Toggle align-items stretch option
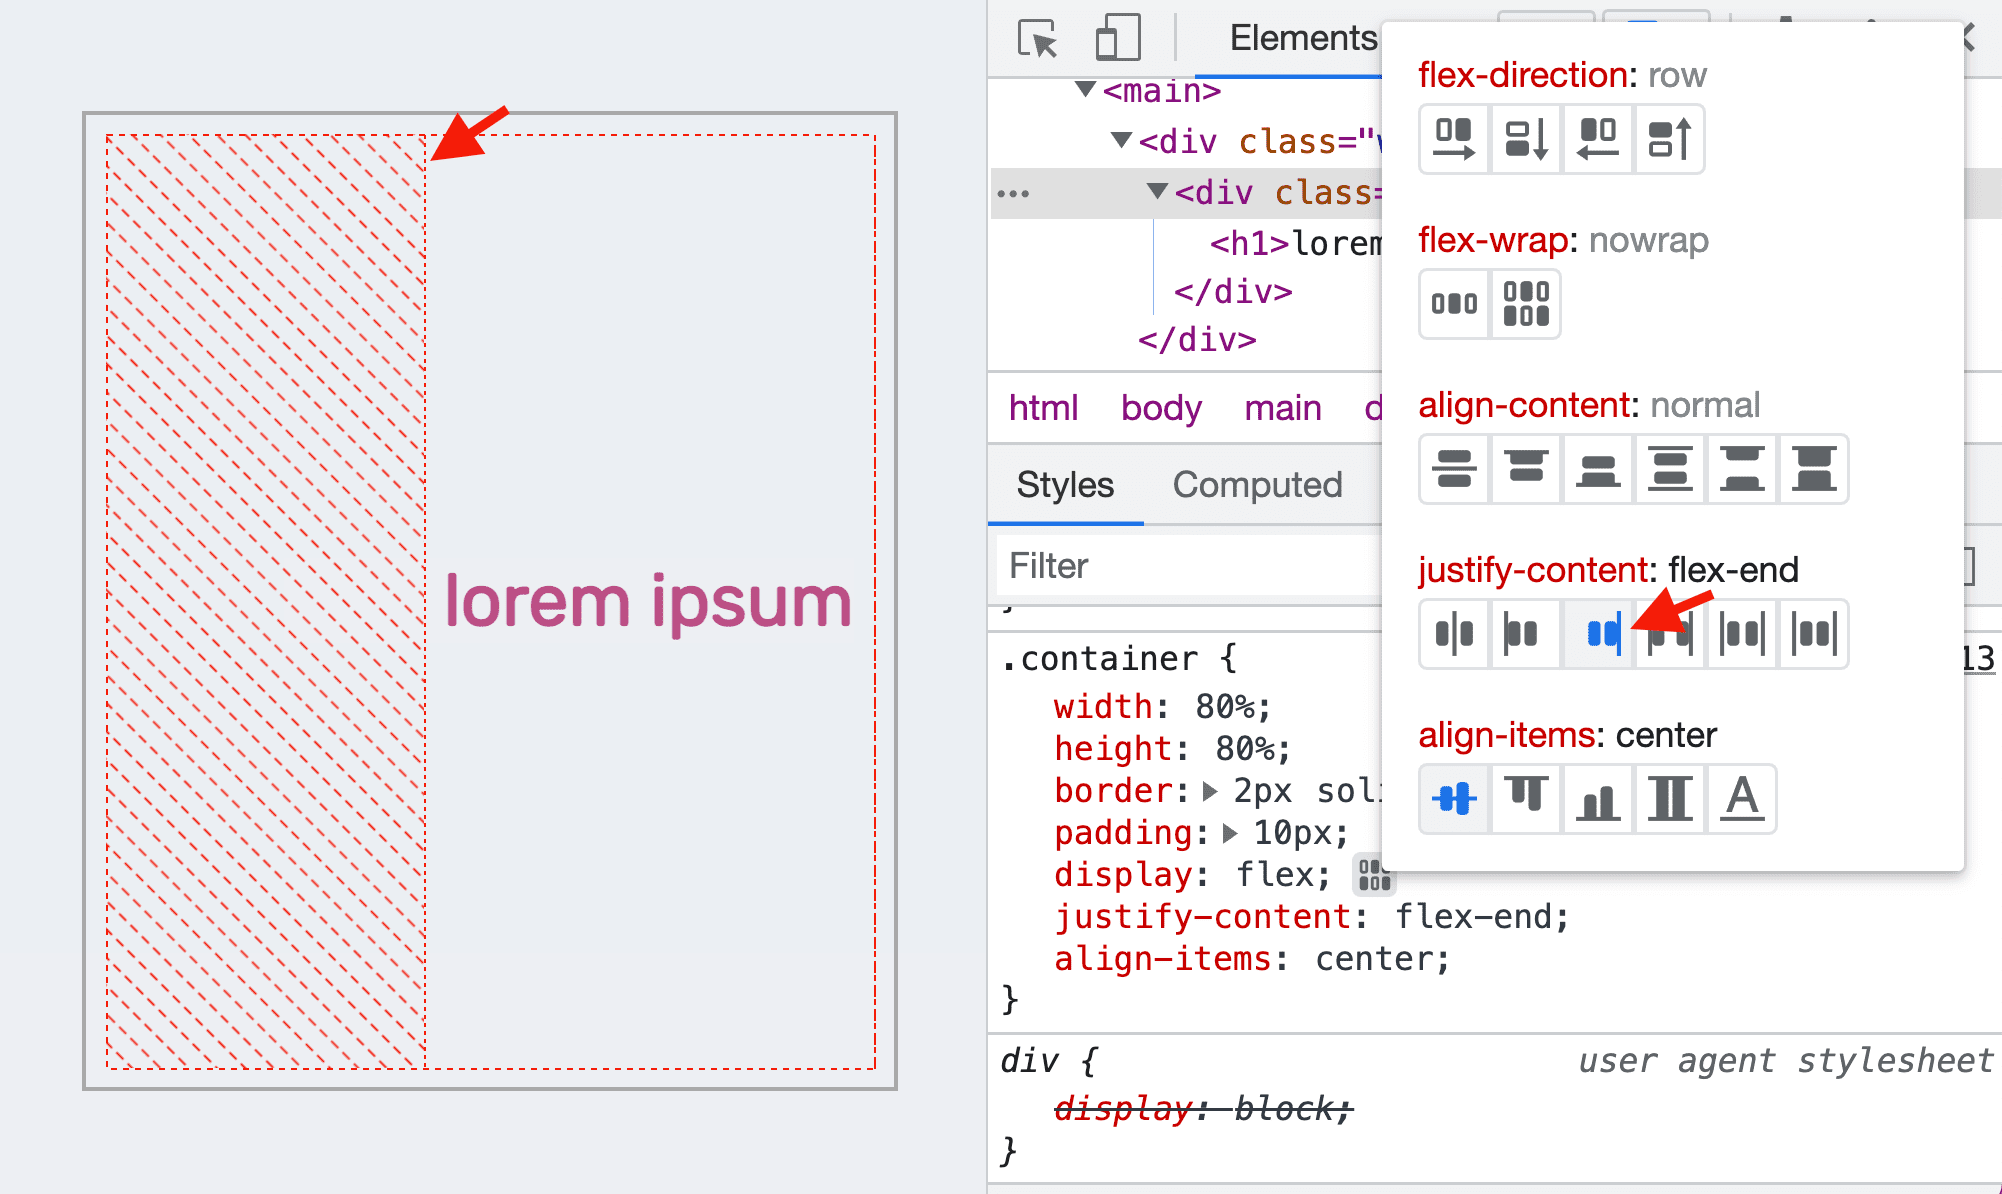This screenshot has width=2002, height=1194. (1670, 799)
